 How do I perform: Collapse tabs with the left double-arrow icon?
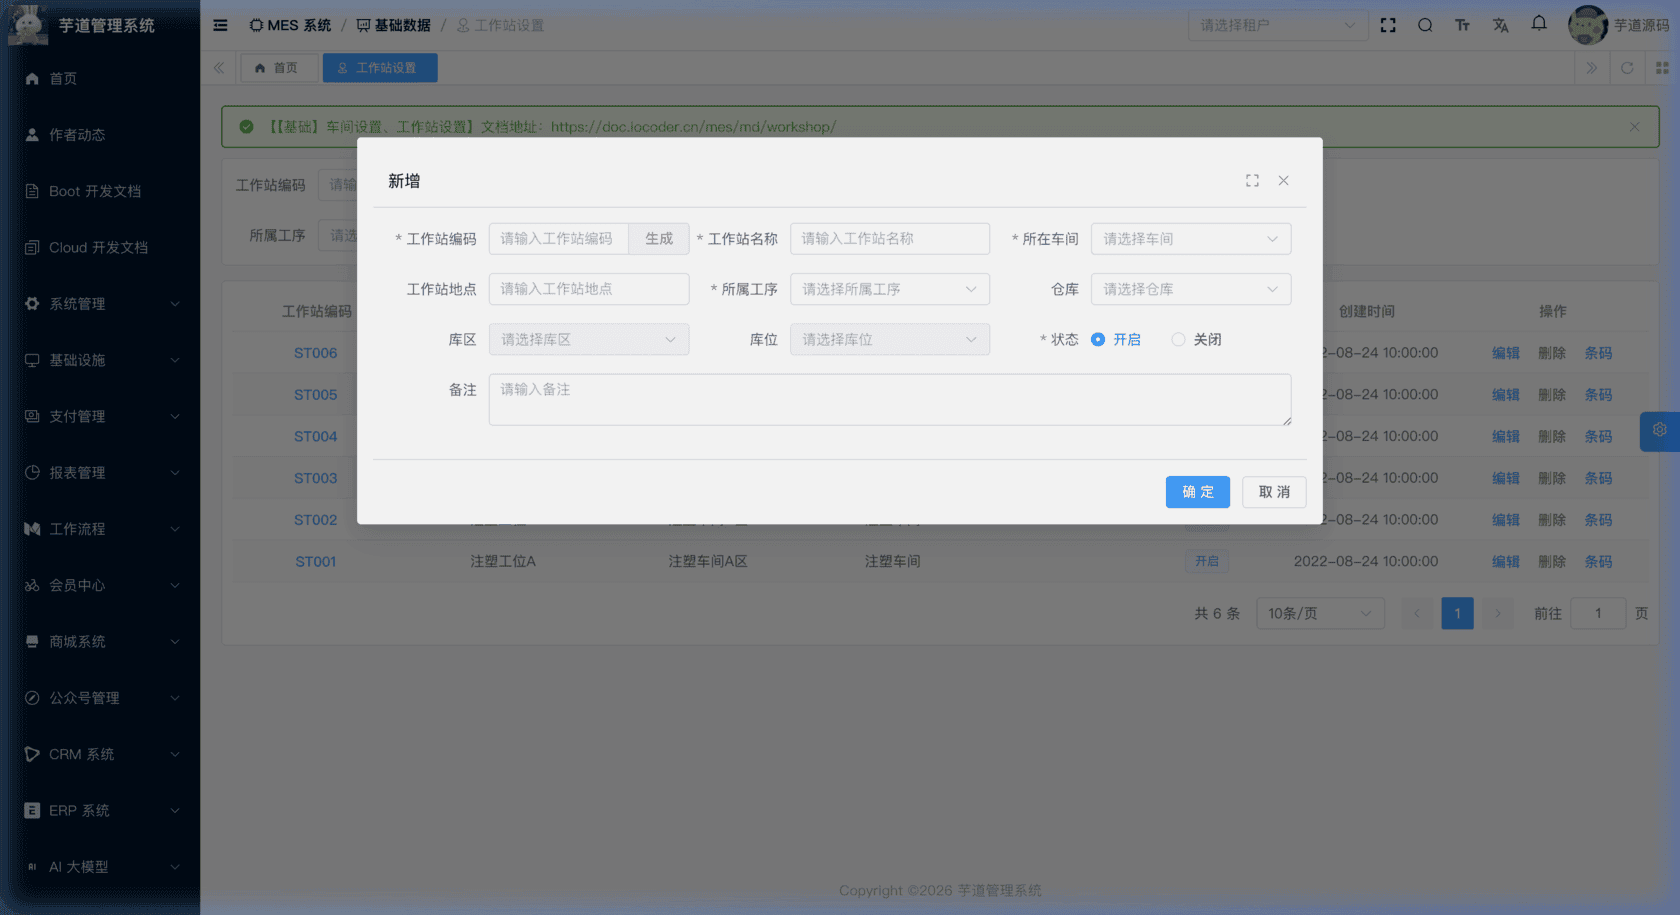point(219,67)
